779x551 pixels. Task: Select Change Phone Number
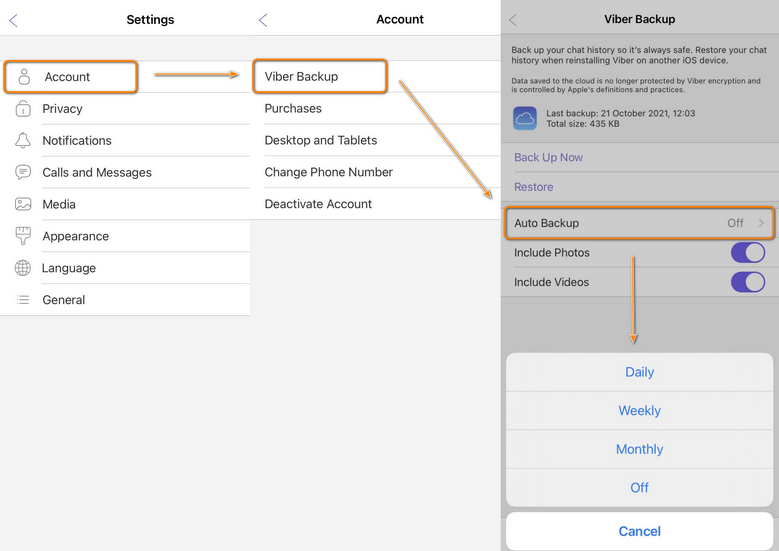[x=375, y=171]
